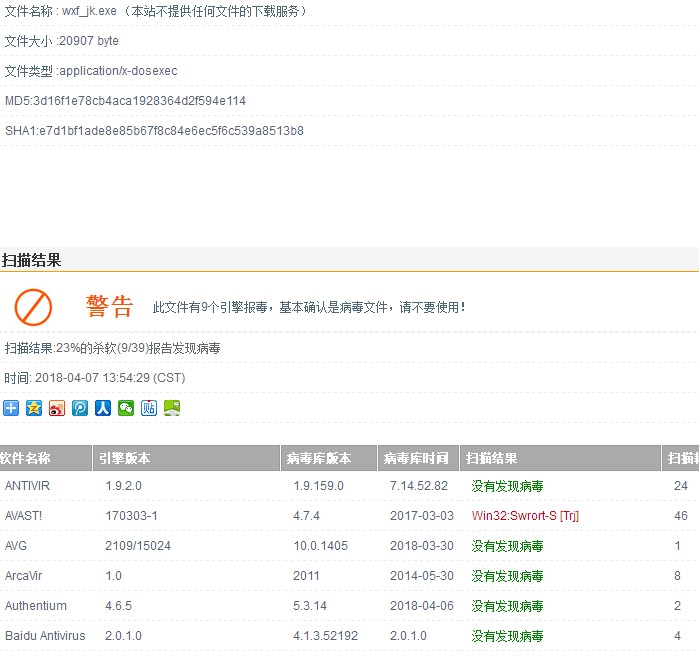Click the scan time 2018-04-07 13:54:29 line
The height and width of the screenshot is (657, 699).
click(x=95, y=378)
